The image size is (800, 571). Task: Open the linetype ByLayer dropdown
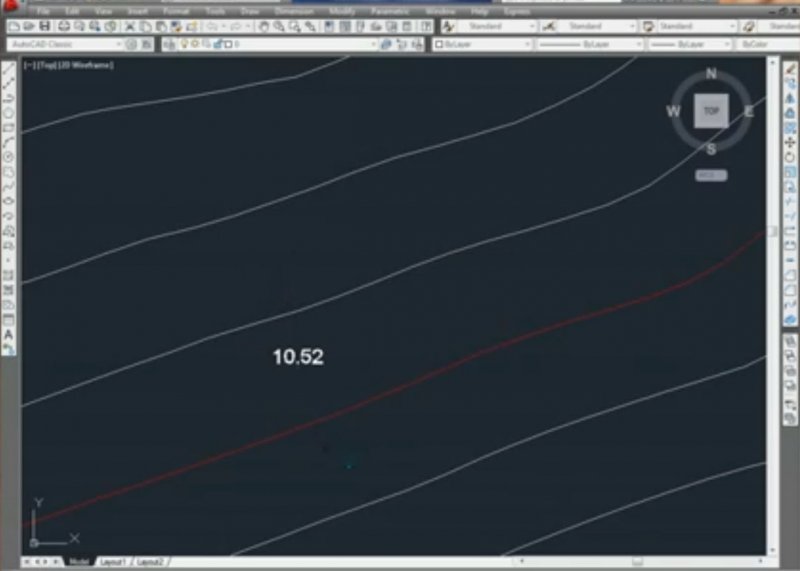pyautogui.click(x=590, y=44)
